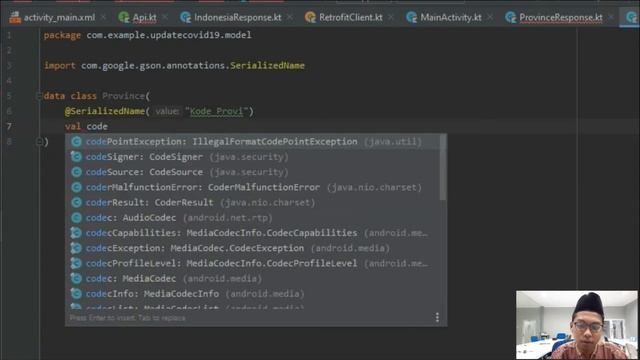
Task: Click the class icon beside codecCapabilities
Action: coord(76,233)
